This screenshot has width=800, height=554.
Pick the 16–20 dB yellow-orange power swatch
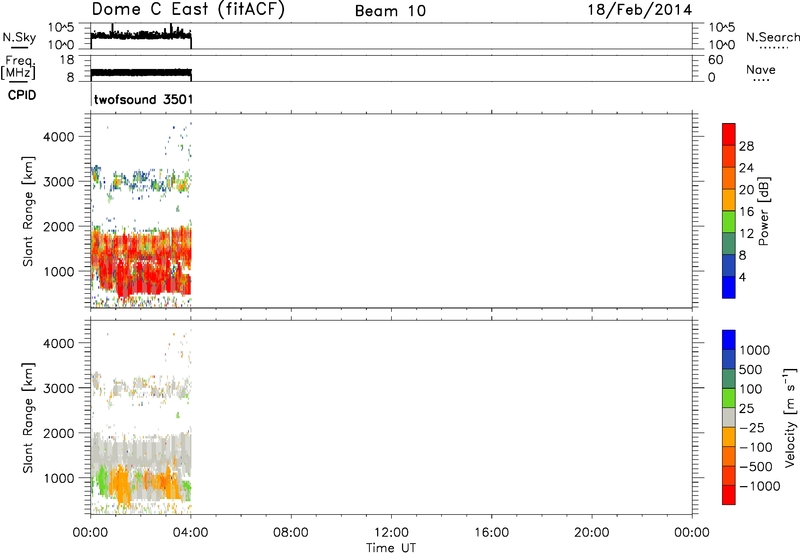click(729, 199)
